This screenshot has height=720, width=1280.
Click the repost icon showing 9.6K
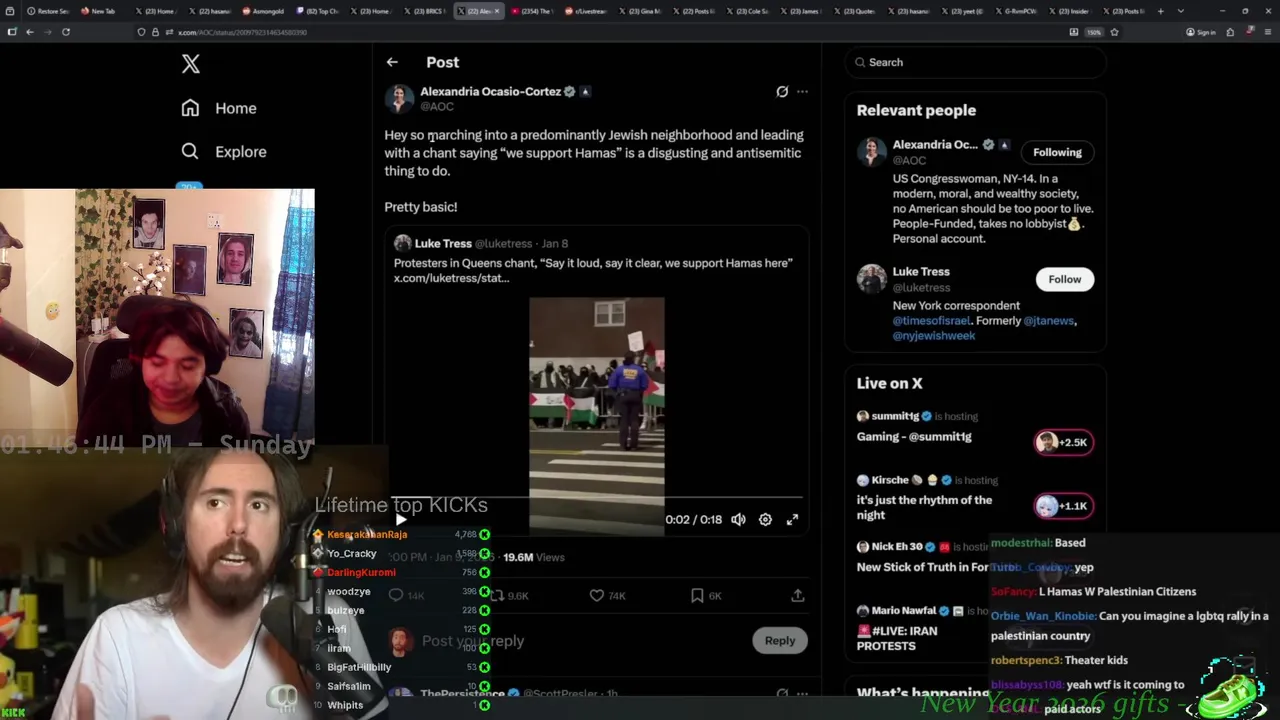(x=497, y=595)
